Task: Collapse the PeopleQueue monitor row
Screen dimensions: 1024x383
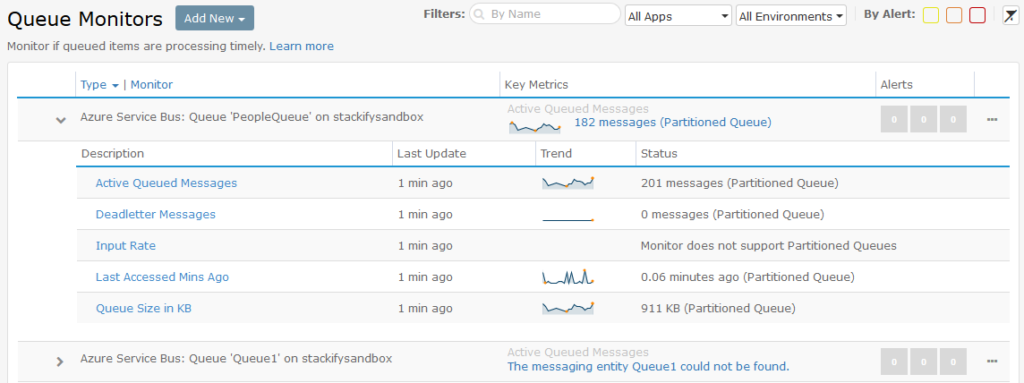Action: pos(61,120)
